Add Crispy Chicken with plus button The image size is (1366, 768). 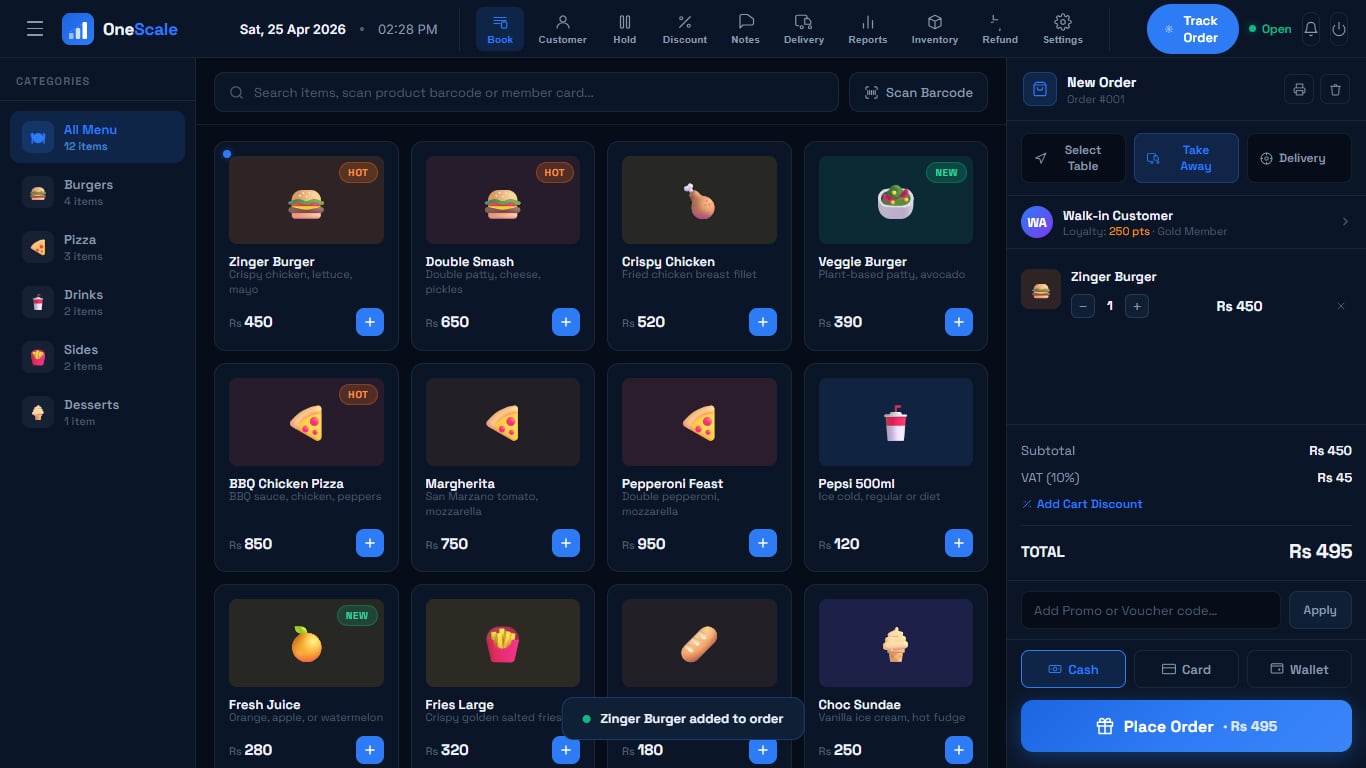coord(763,322)
